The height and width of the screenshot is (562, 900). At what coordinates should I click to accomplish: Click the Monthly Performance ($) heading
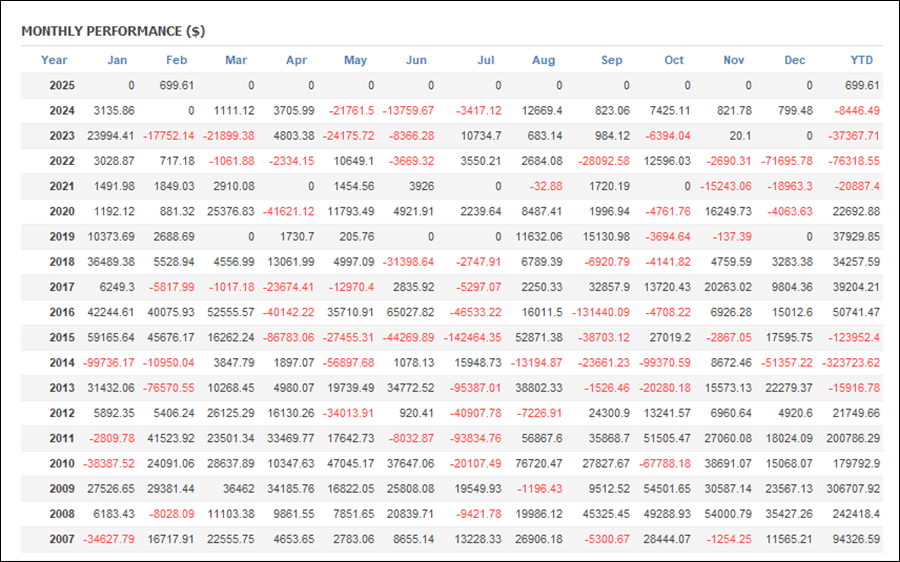[113, 31]
